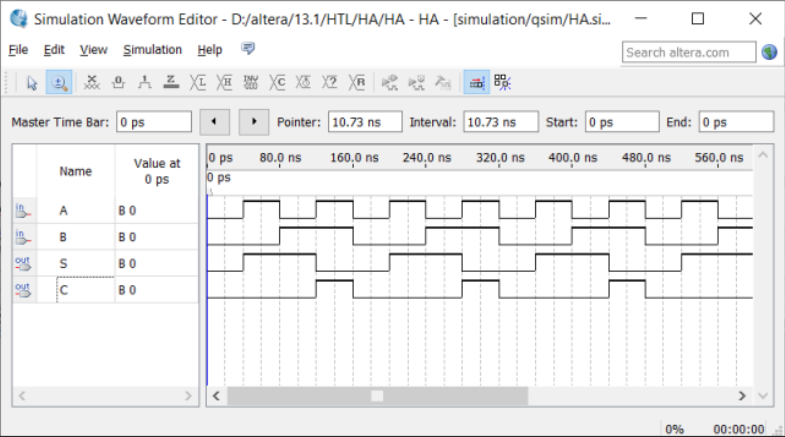Toggle the Snap to Grid button

click(476, 83)
